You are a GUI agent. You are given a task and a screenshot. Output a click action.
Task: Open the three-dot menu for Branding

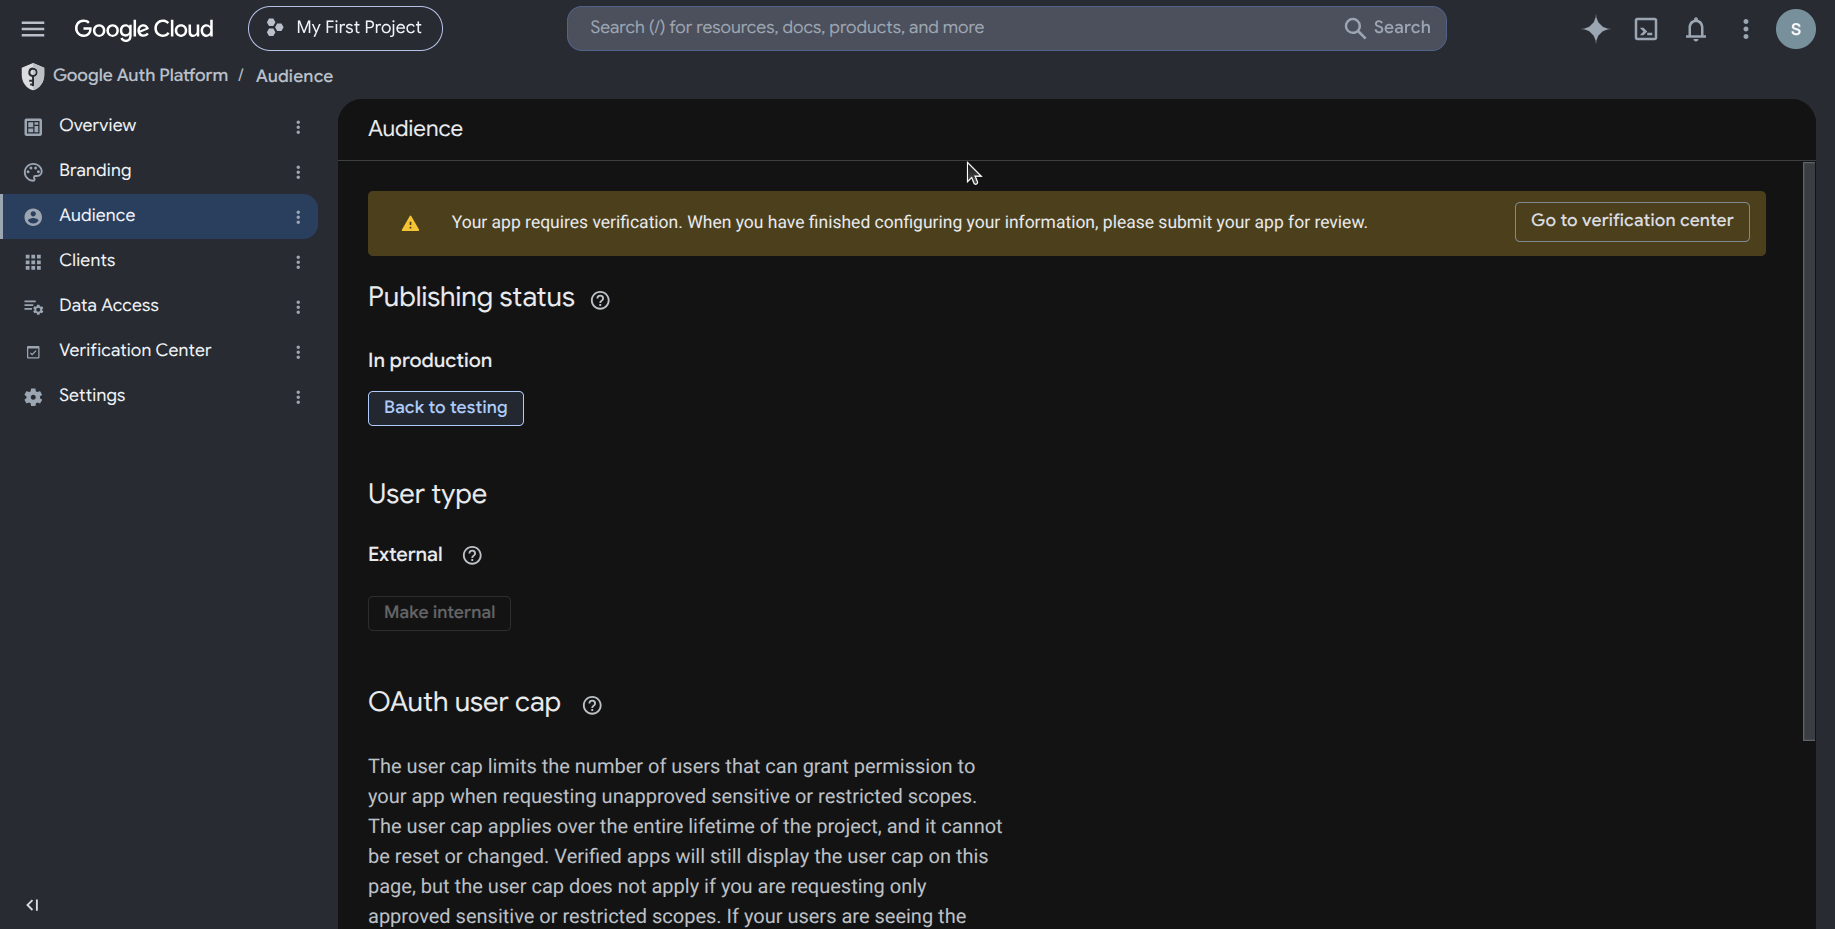point(298,172)
